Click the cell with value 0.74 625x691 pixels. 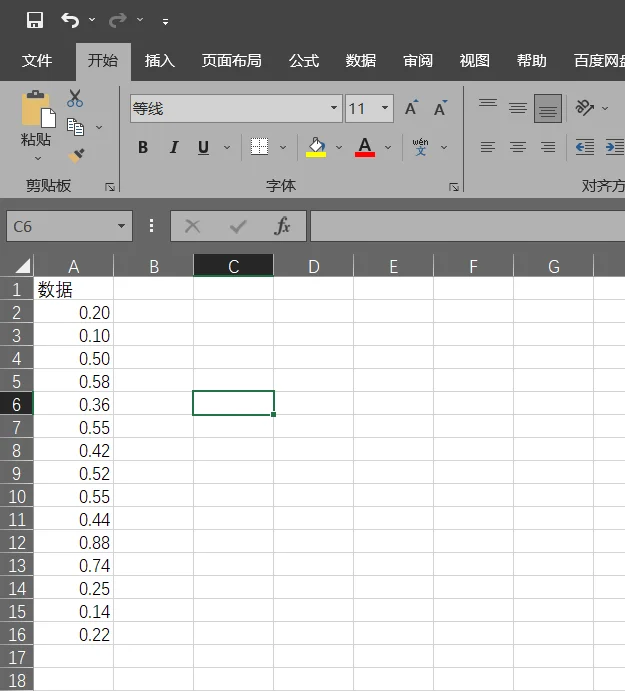pyautogui.click(x=74, y=565)
